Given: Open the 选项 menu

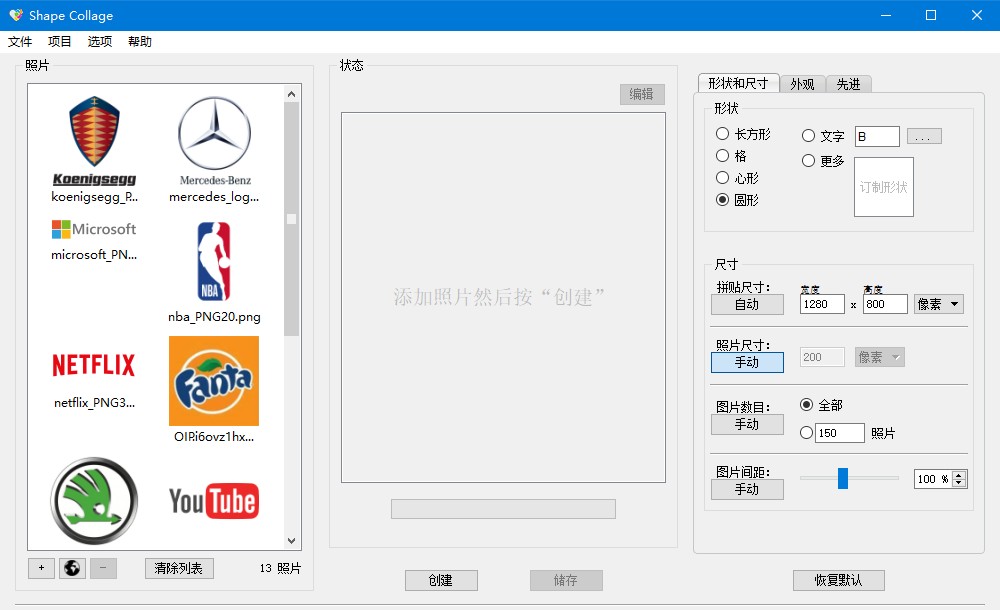Looking at the screenshot, I should (99, 41).
